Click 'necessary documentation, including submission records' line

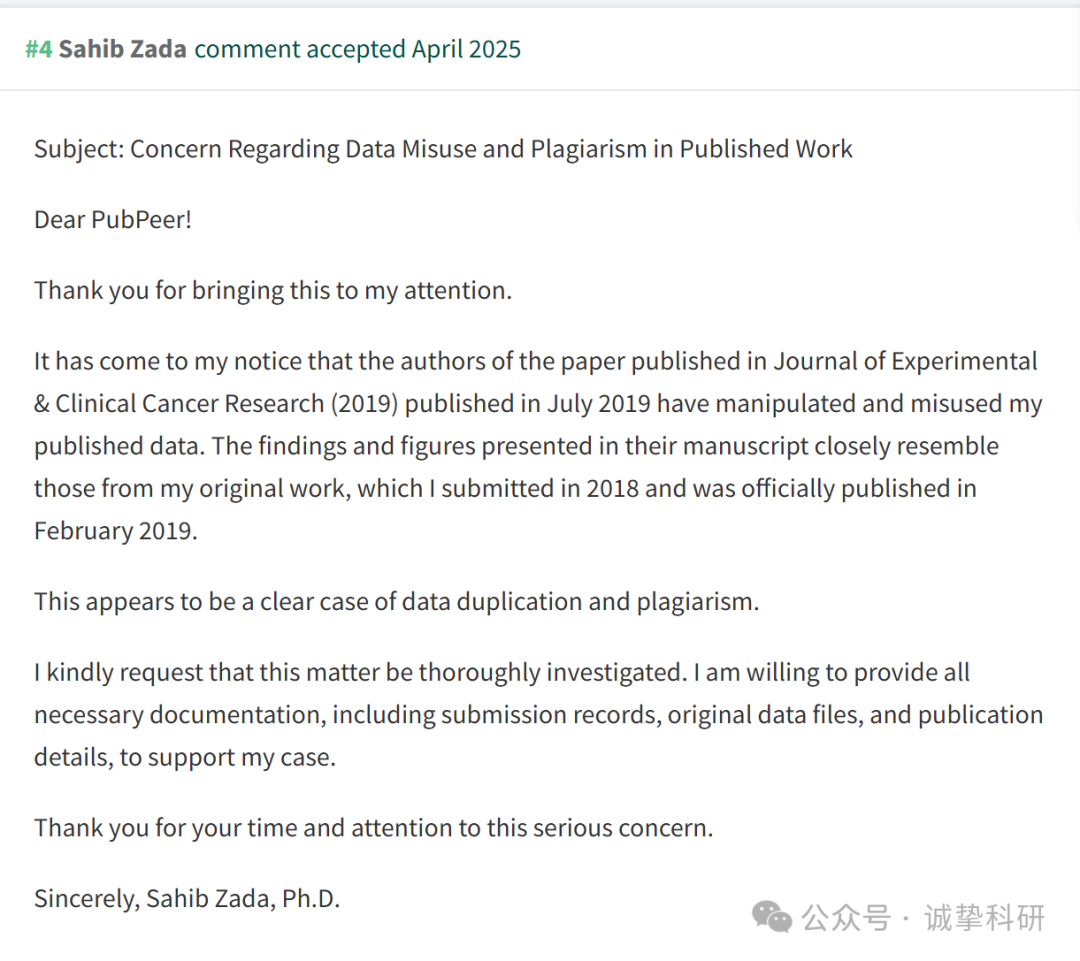point(539,715)
